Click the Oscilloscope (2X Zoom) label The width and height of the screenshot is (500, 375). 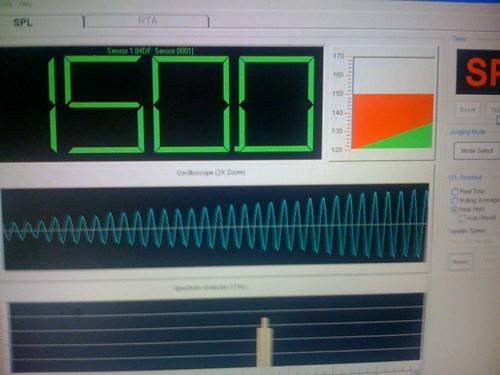(211, 172)
